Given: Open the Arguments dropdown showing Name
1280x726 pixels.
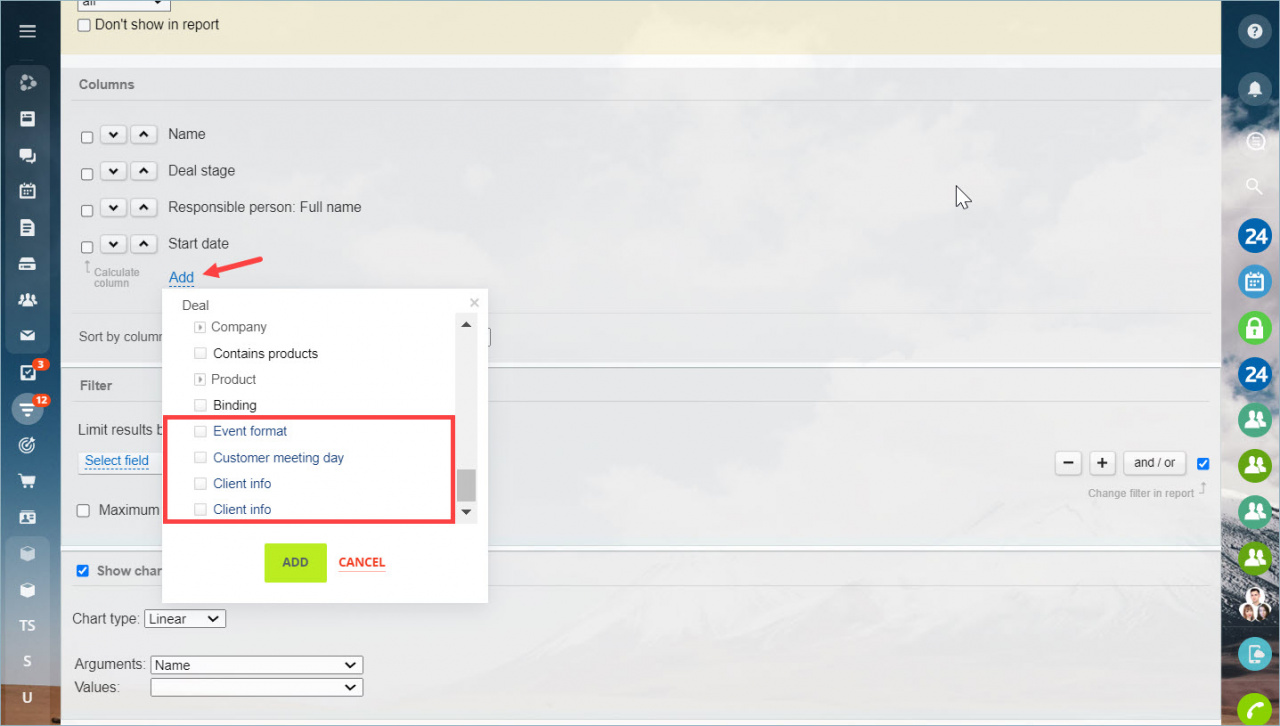Looking at the screenshot, I should (256, 665).
